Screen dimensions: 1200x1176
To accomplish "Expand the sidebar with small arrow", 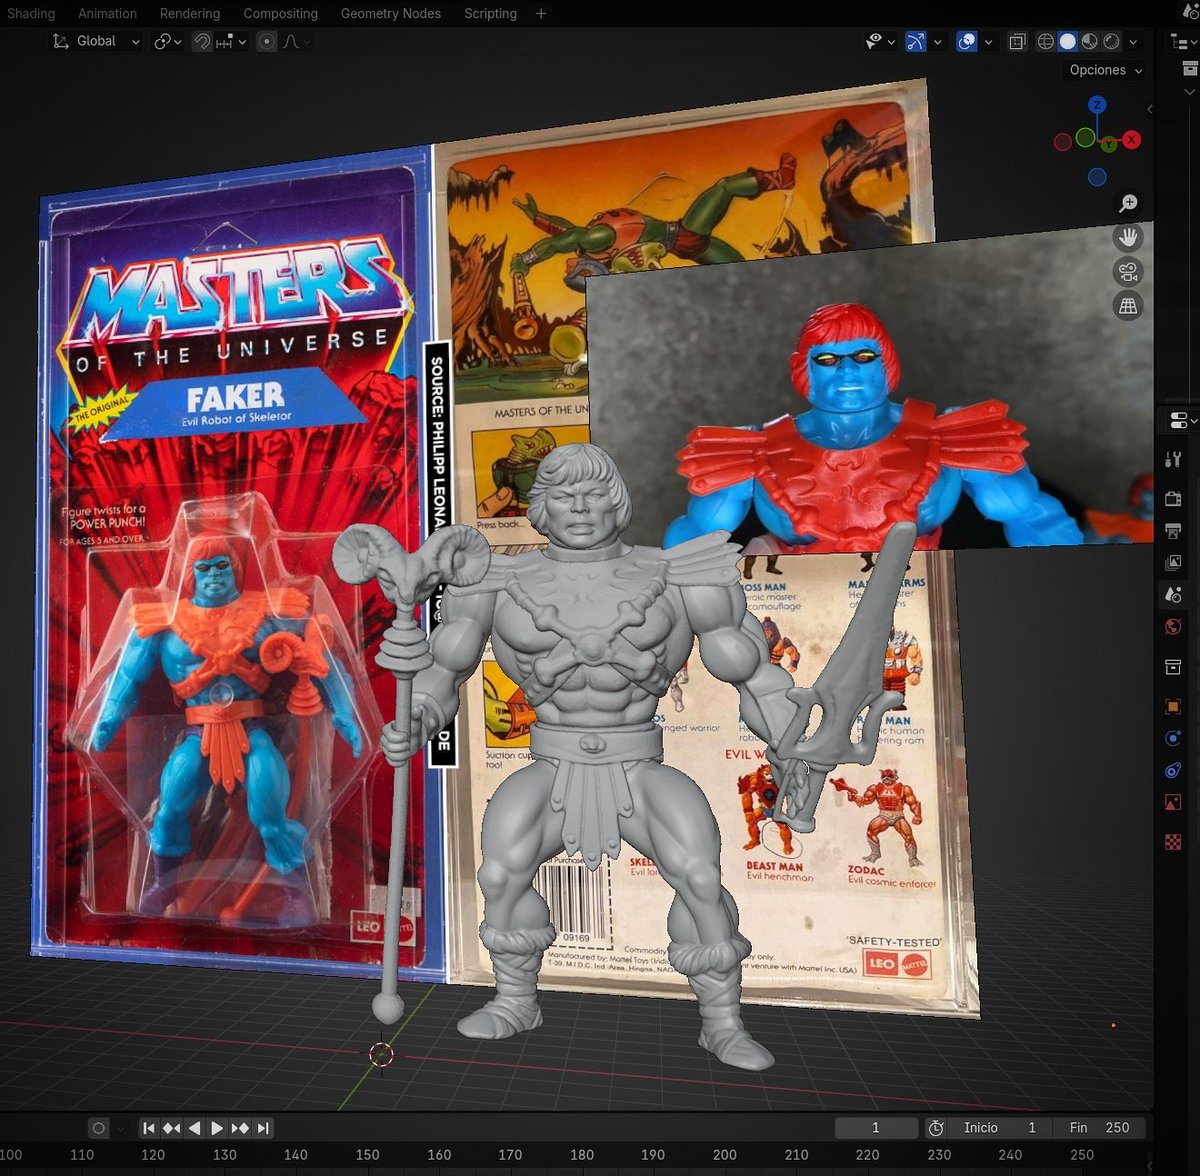I will [1150, 108].
